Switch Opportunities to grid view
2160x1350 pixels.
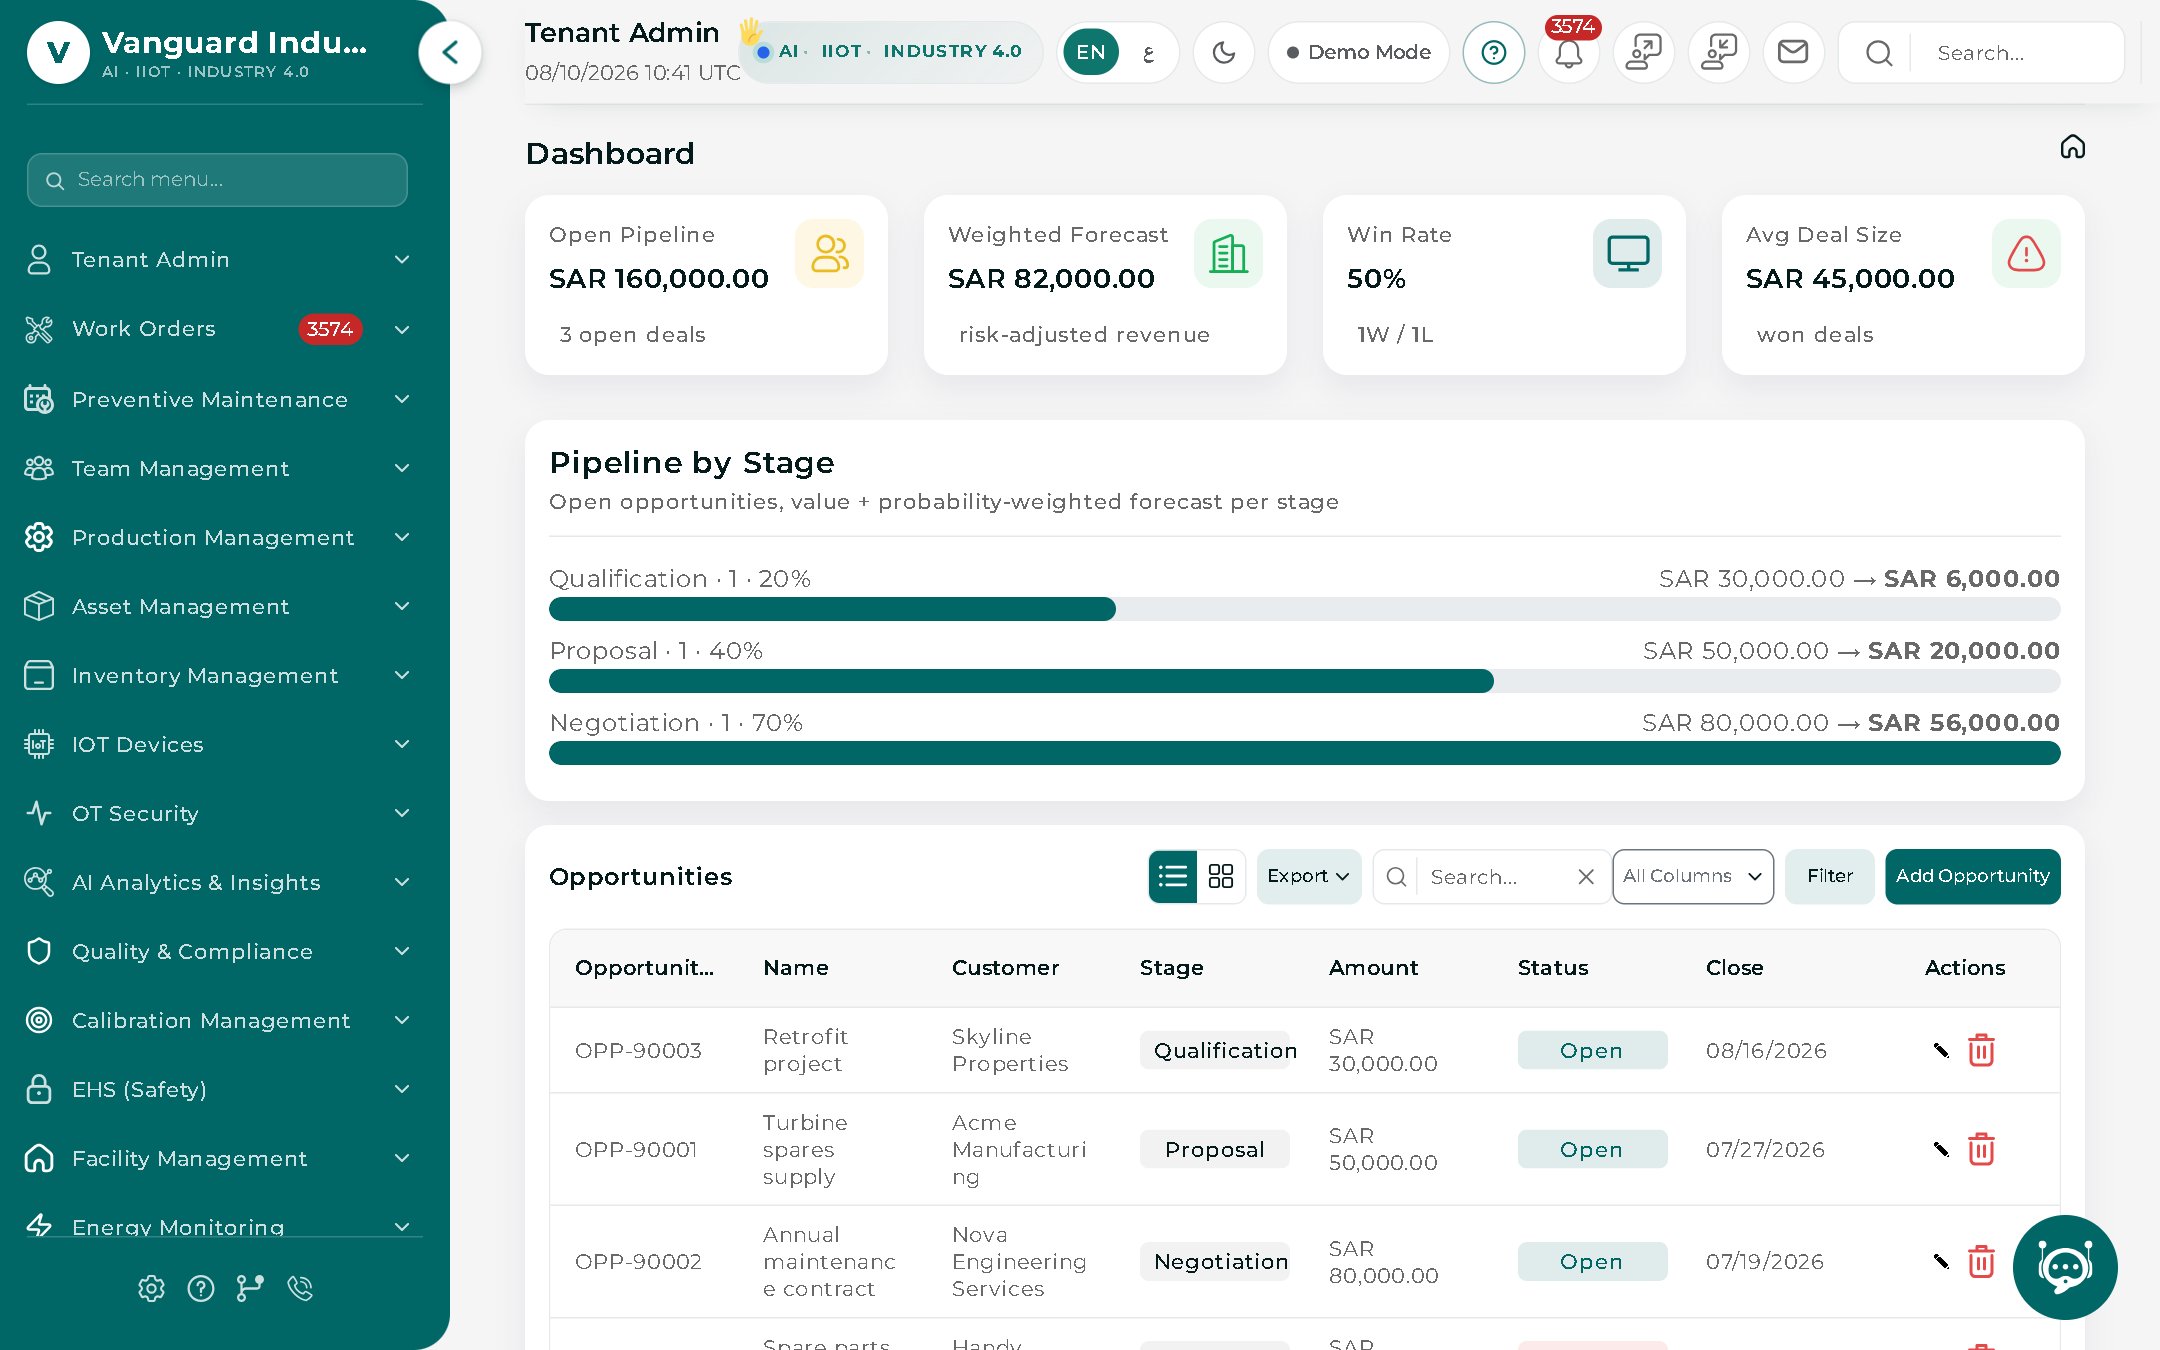(x=1221, y=876)
